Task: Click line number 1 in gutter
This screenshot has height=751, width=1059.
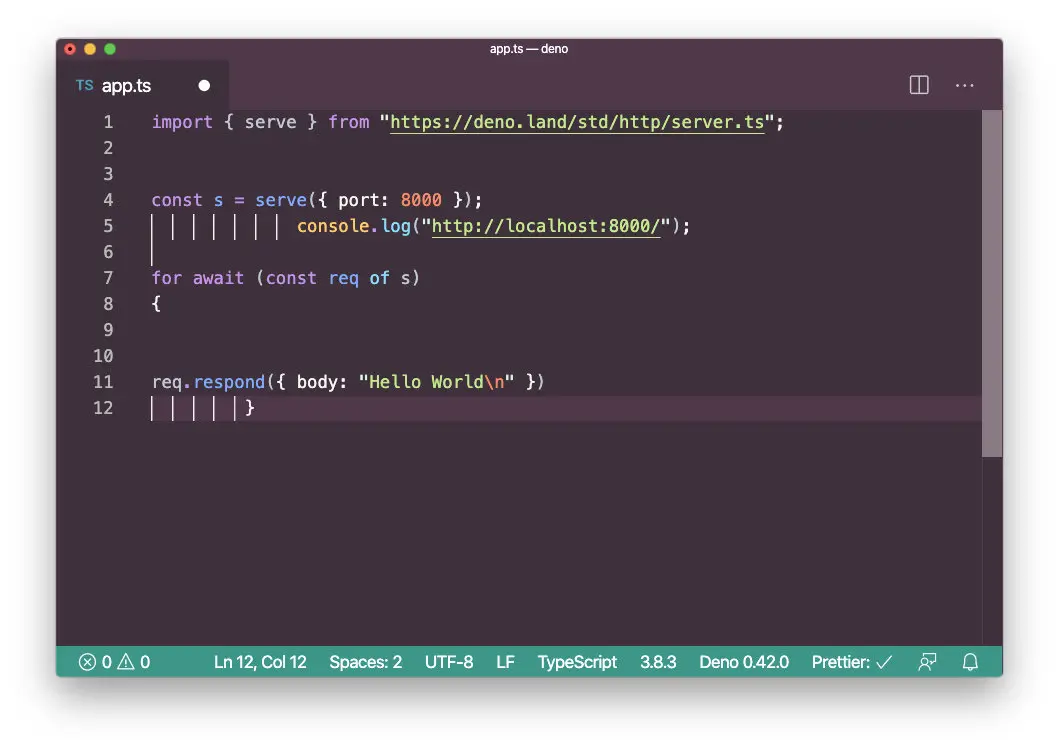Action: click(108, 122)
